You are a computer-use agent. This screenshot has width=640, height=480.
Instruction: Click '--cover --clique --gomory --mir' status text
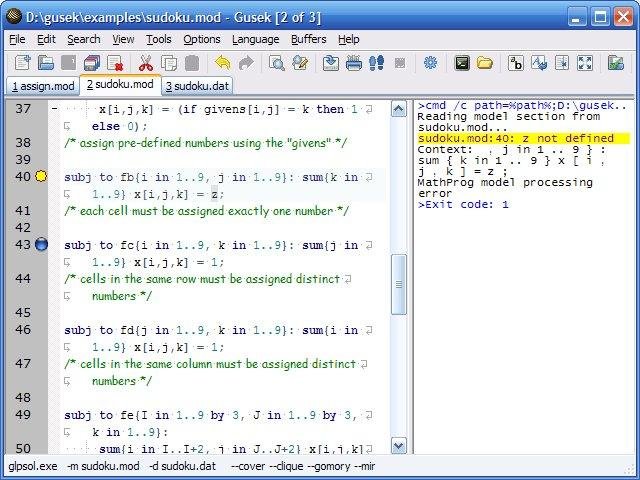[x=302, y=466]
